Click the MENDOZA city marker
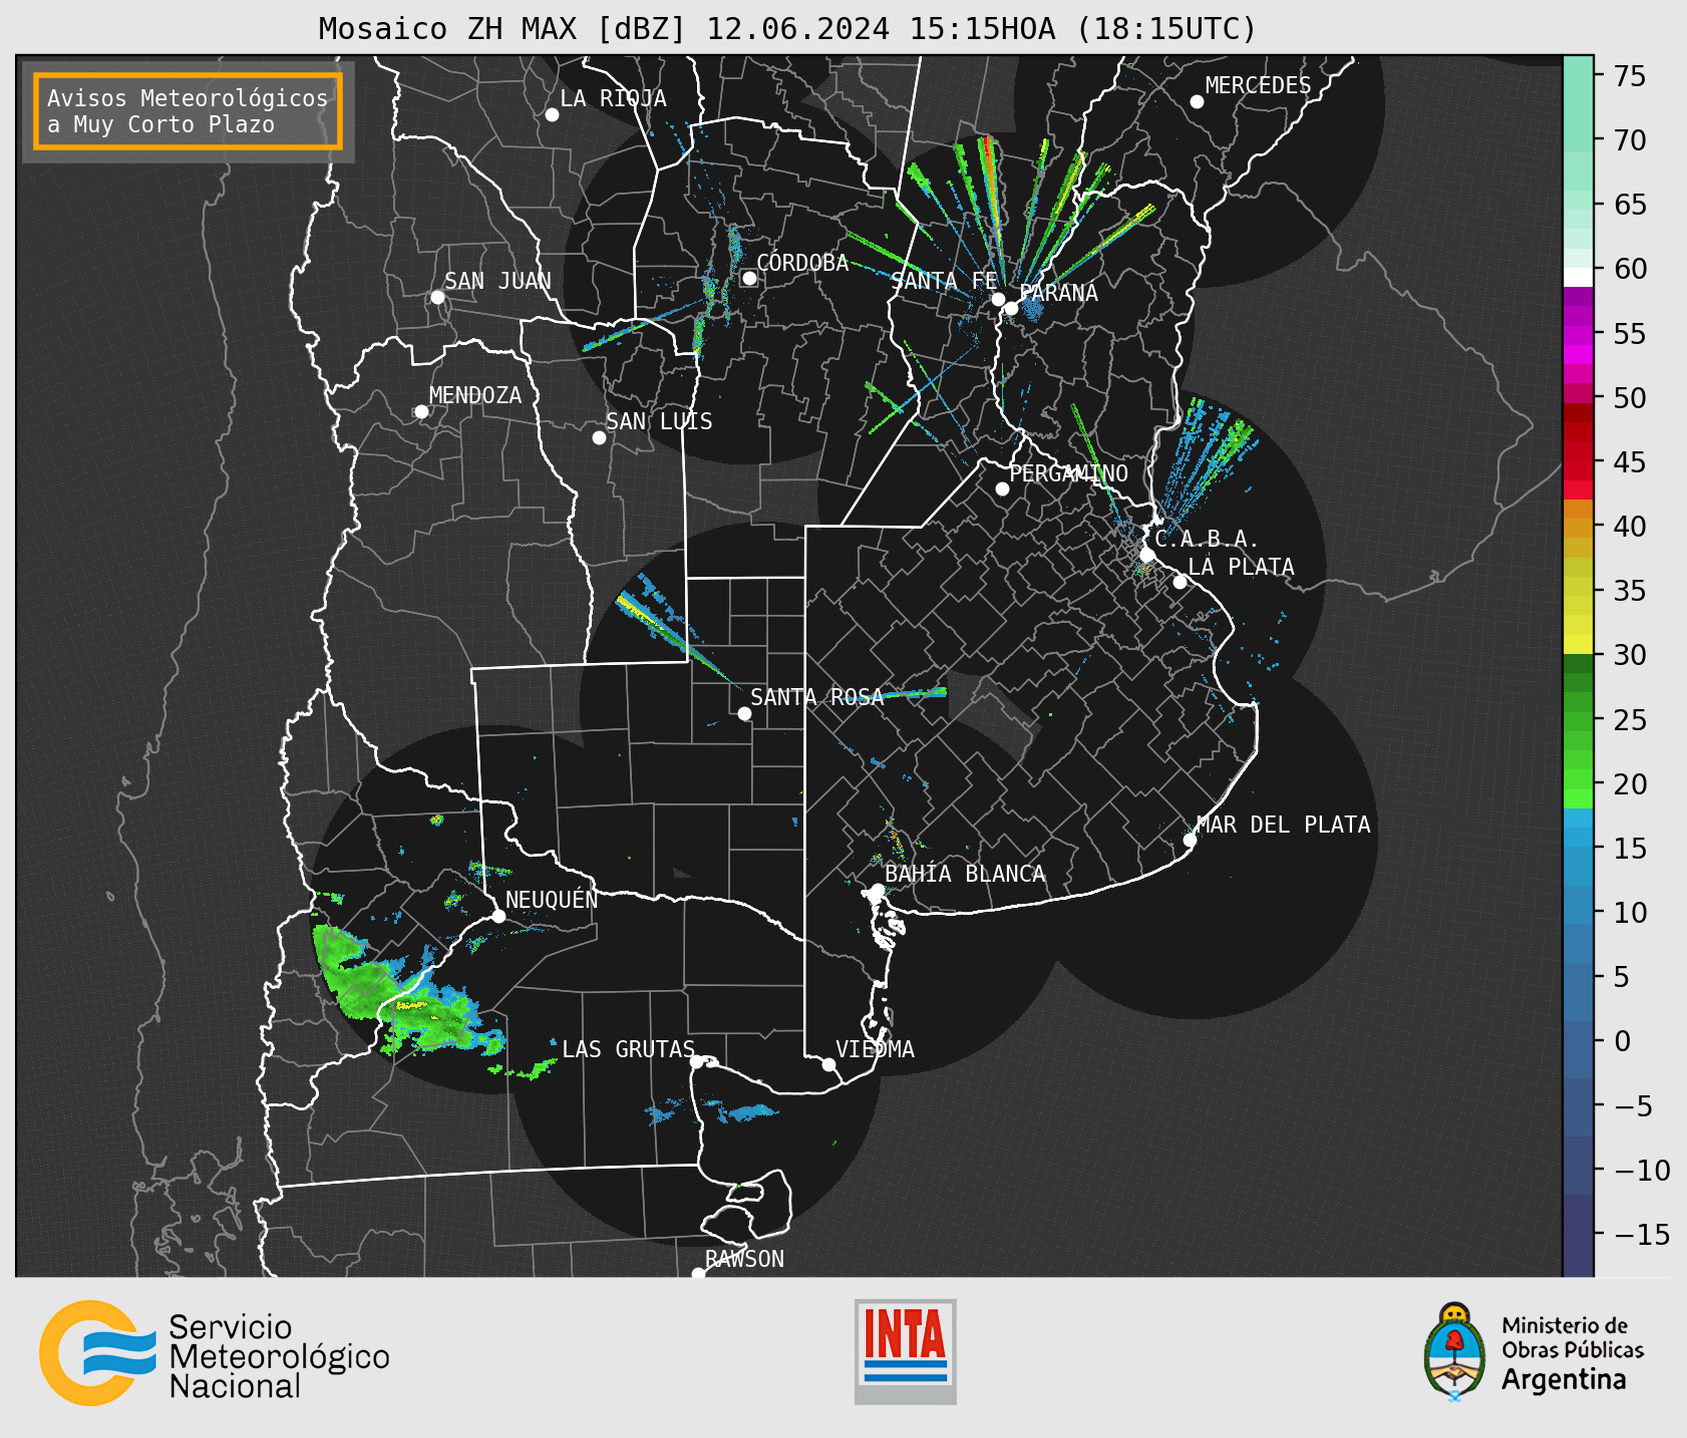The width and height of the screenshot is (1687, 1438). (422, 412)
